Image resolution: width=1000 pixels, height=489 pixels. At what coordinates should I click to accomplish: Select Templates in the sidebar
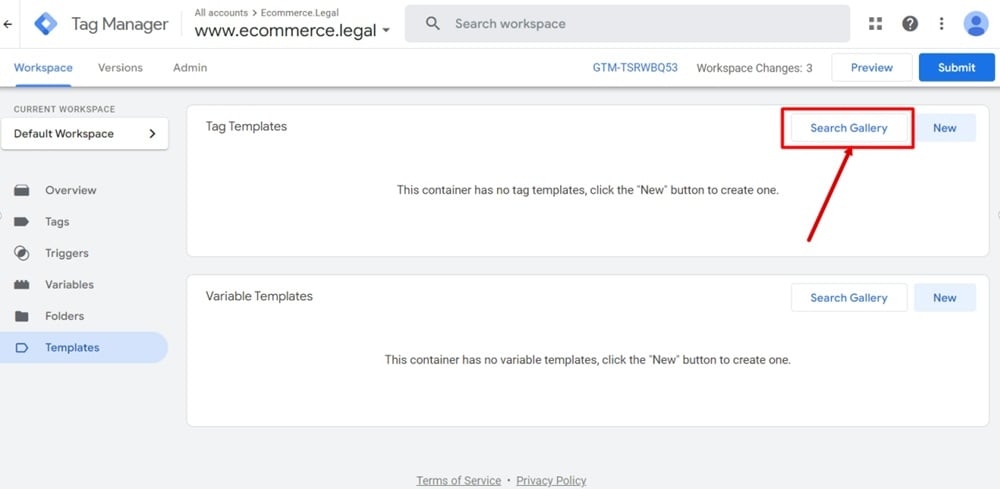point(84,347)
